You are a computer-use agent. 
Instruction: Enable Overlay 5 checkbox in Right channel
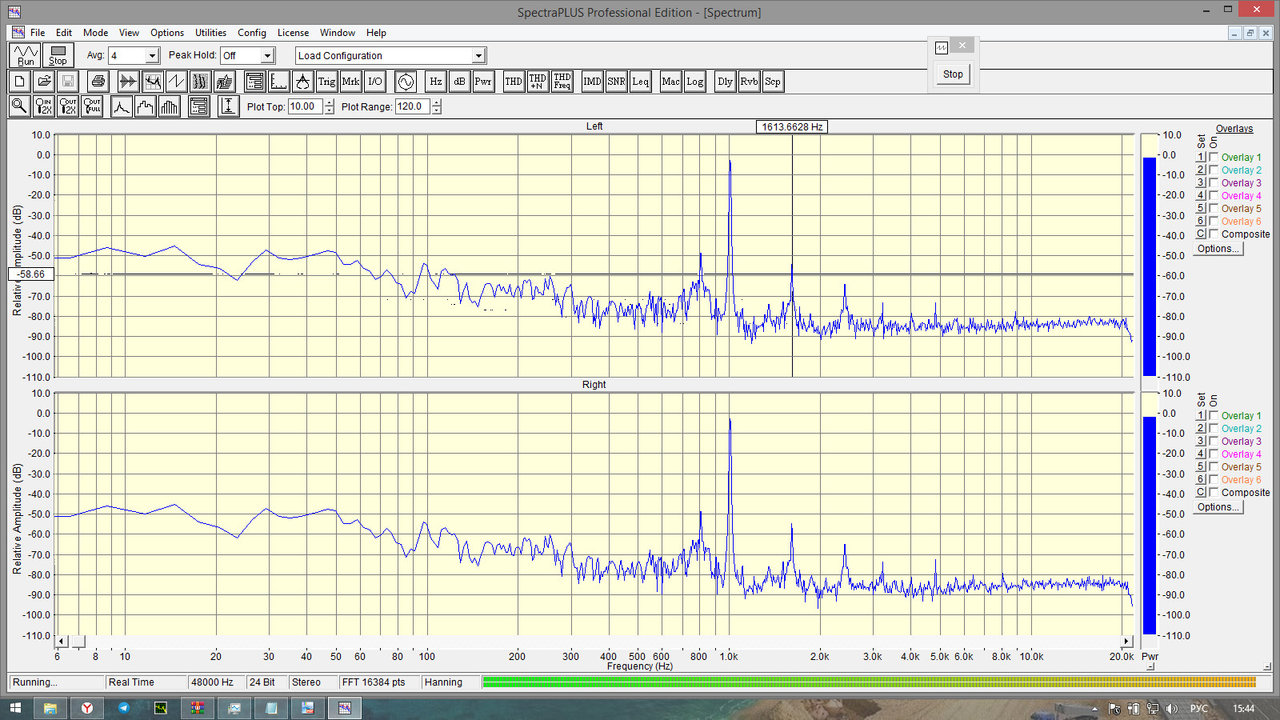[x=1214, y=467]
